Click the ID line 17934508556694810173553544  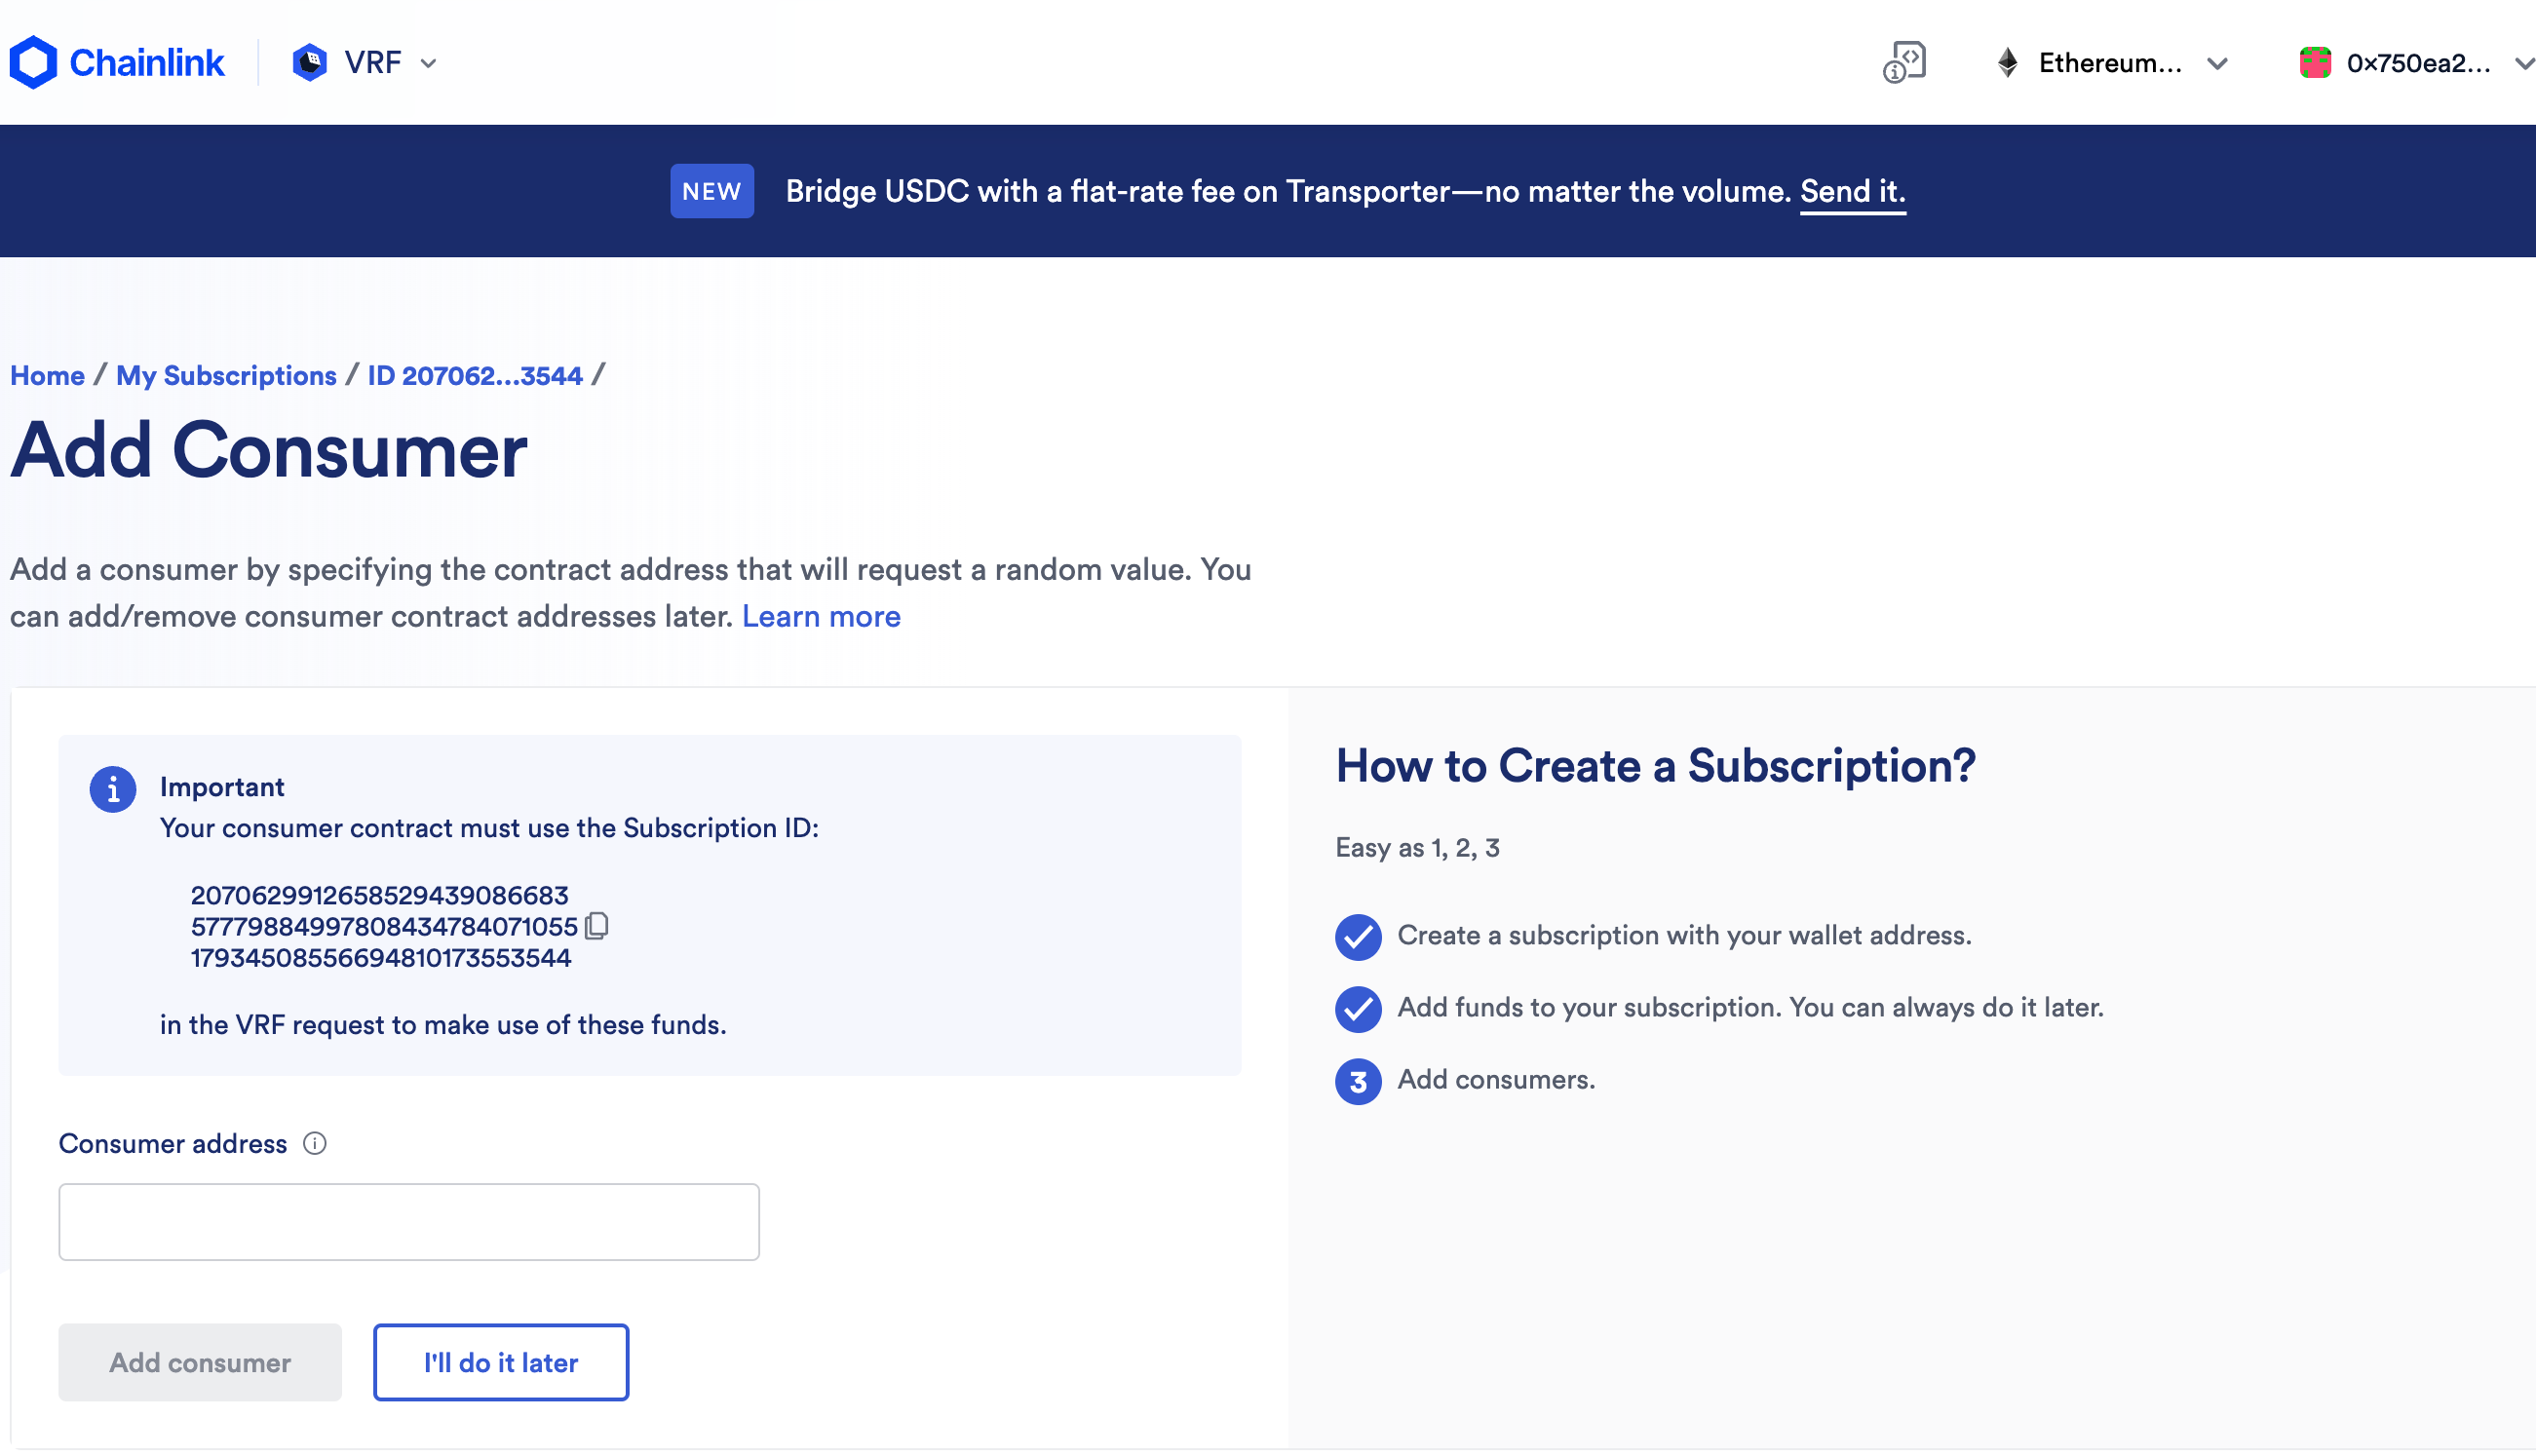[x=381, y=958]
